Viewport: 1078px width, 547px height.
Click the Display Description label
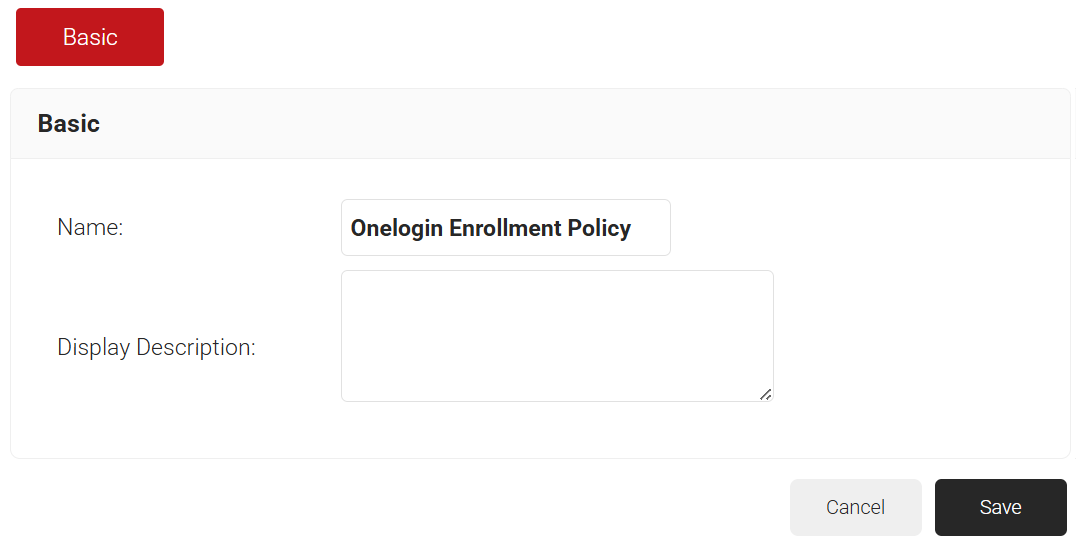[157, 348]
